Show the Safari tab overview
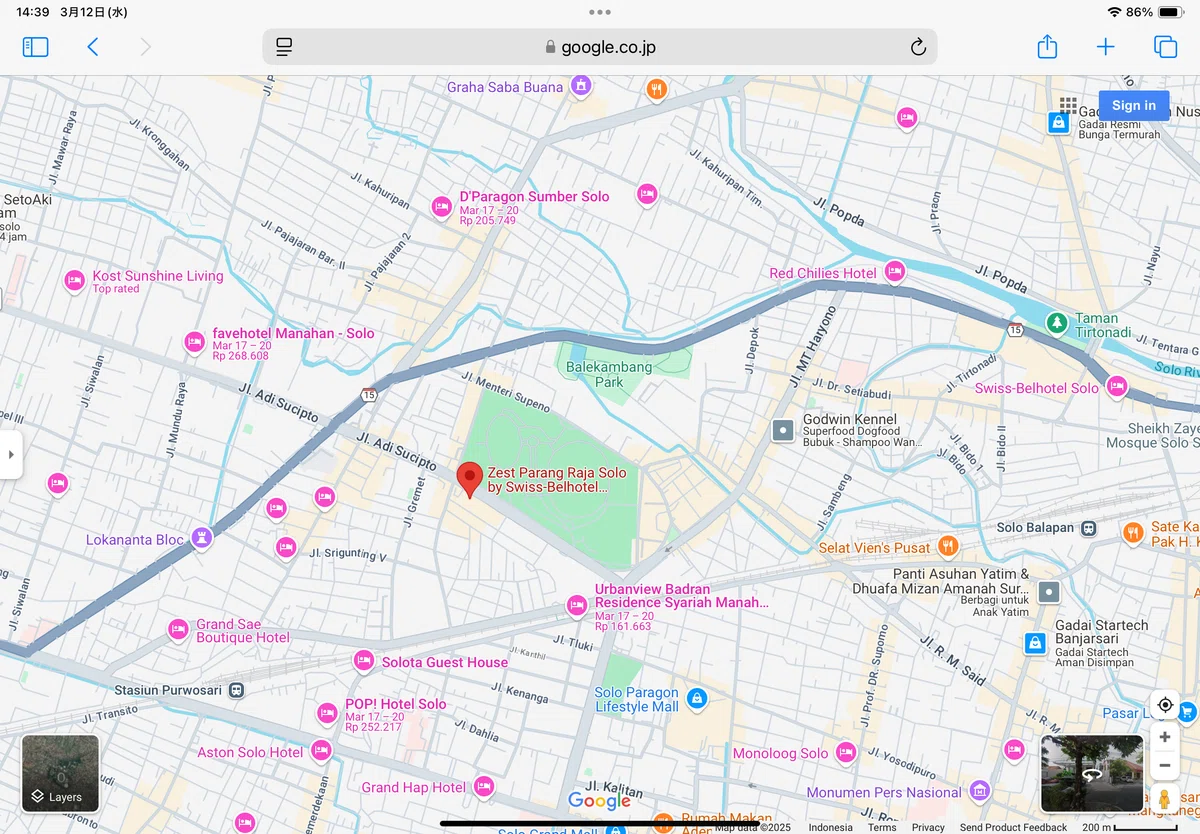Image resolution: width=1200 pixels, height=834 pixels. tap(1165, 47)
